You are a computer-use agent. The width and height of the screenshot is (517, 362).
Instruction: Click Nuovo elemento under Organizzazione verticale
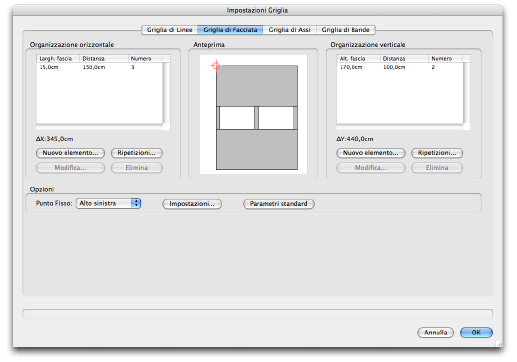pyautogui.click(x=371, y=153)
